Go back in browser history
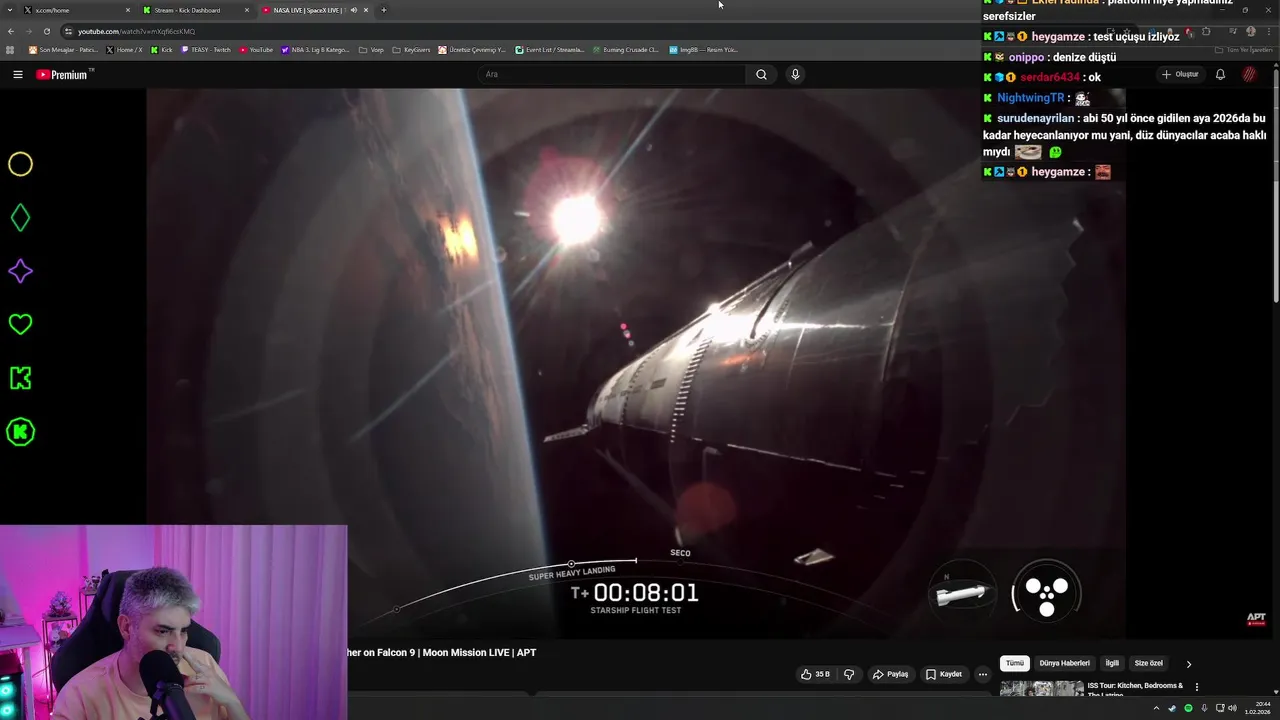 click(x=11, y=31)
